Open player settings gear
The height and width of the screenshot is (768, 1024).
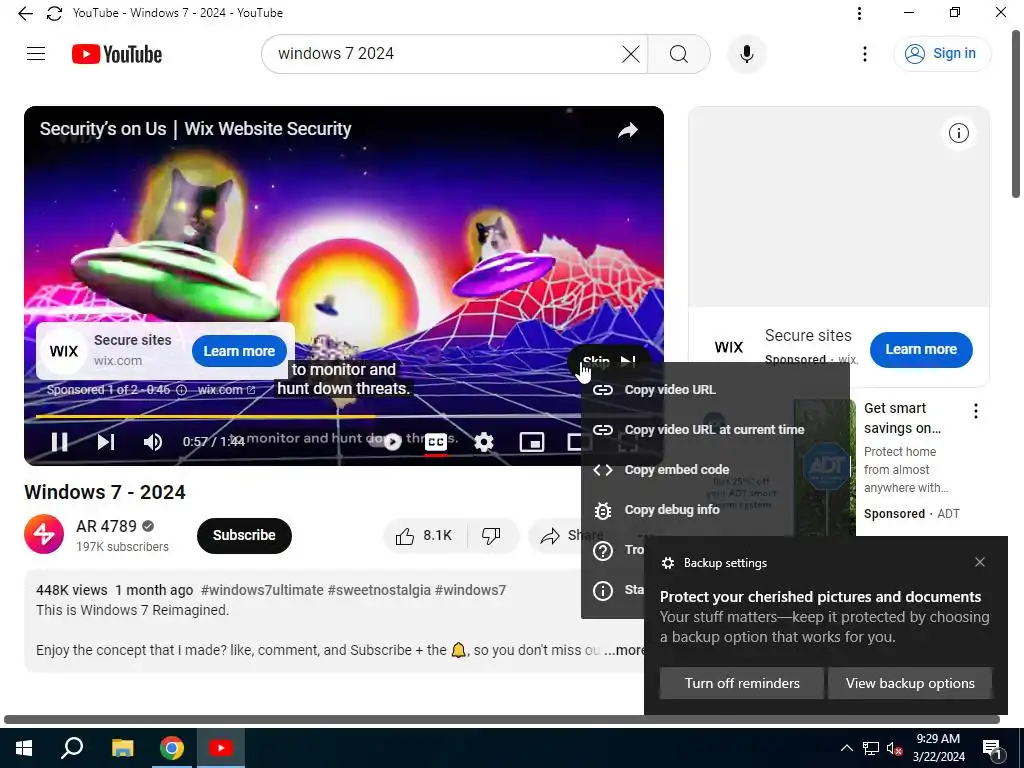click(484, 442)
